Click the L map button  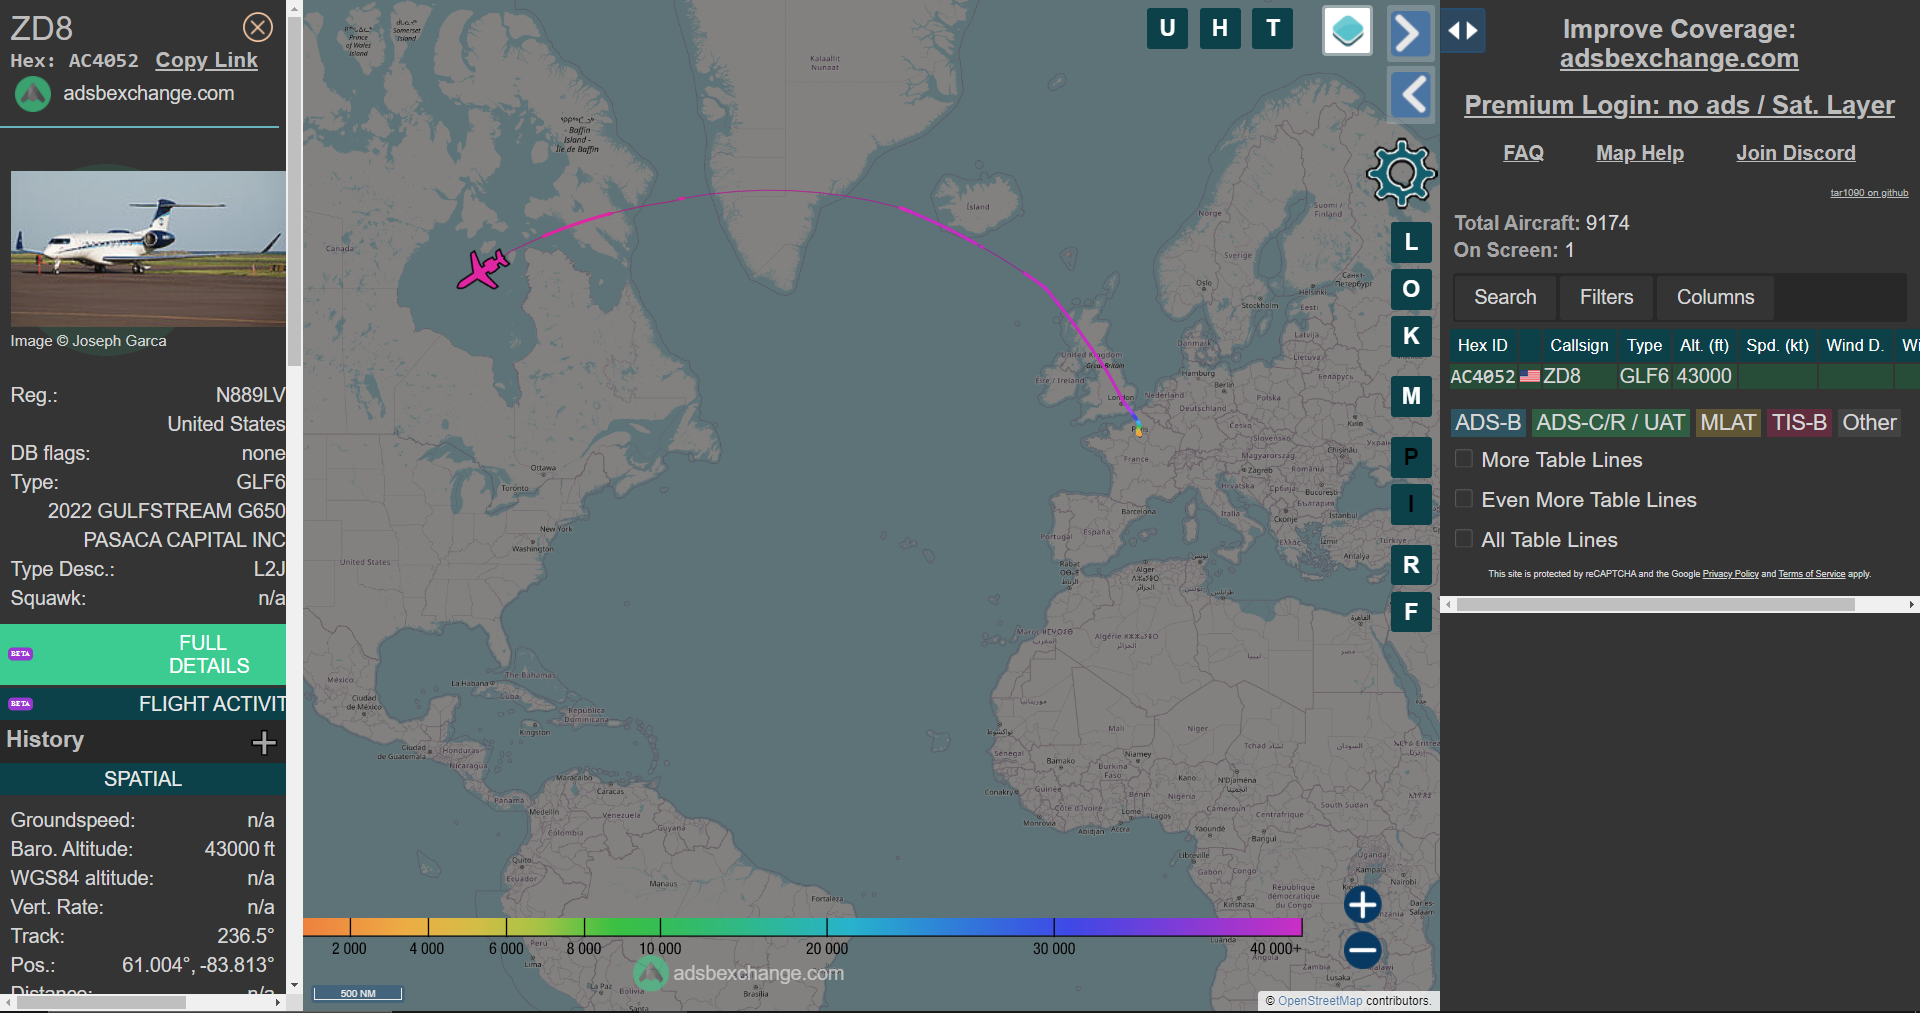tap(1411, 242)
